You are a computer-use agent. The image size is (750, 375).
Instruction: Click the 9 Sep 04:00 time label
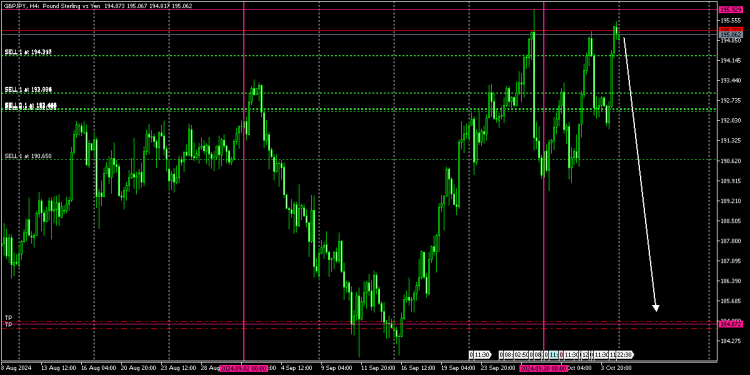[x=336, y=368]
